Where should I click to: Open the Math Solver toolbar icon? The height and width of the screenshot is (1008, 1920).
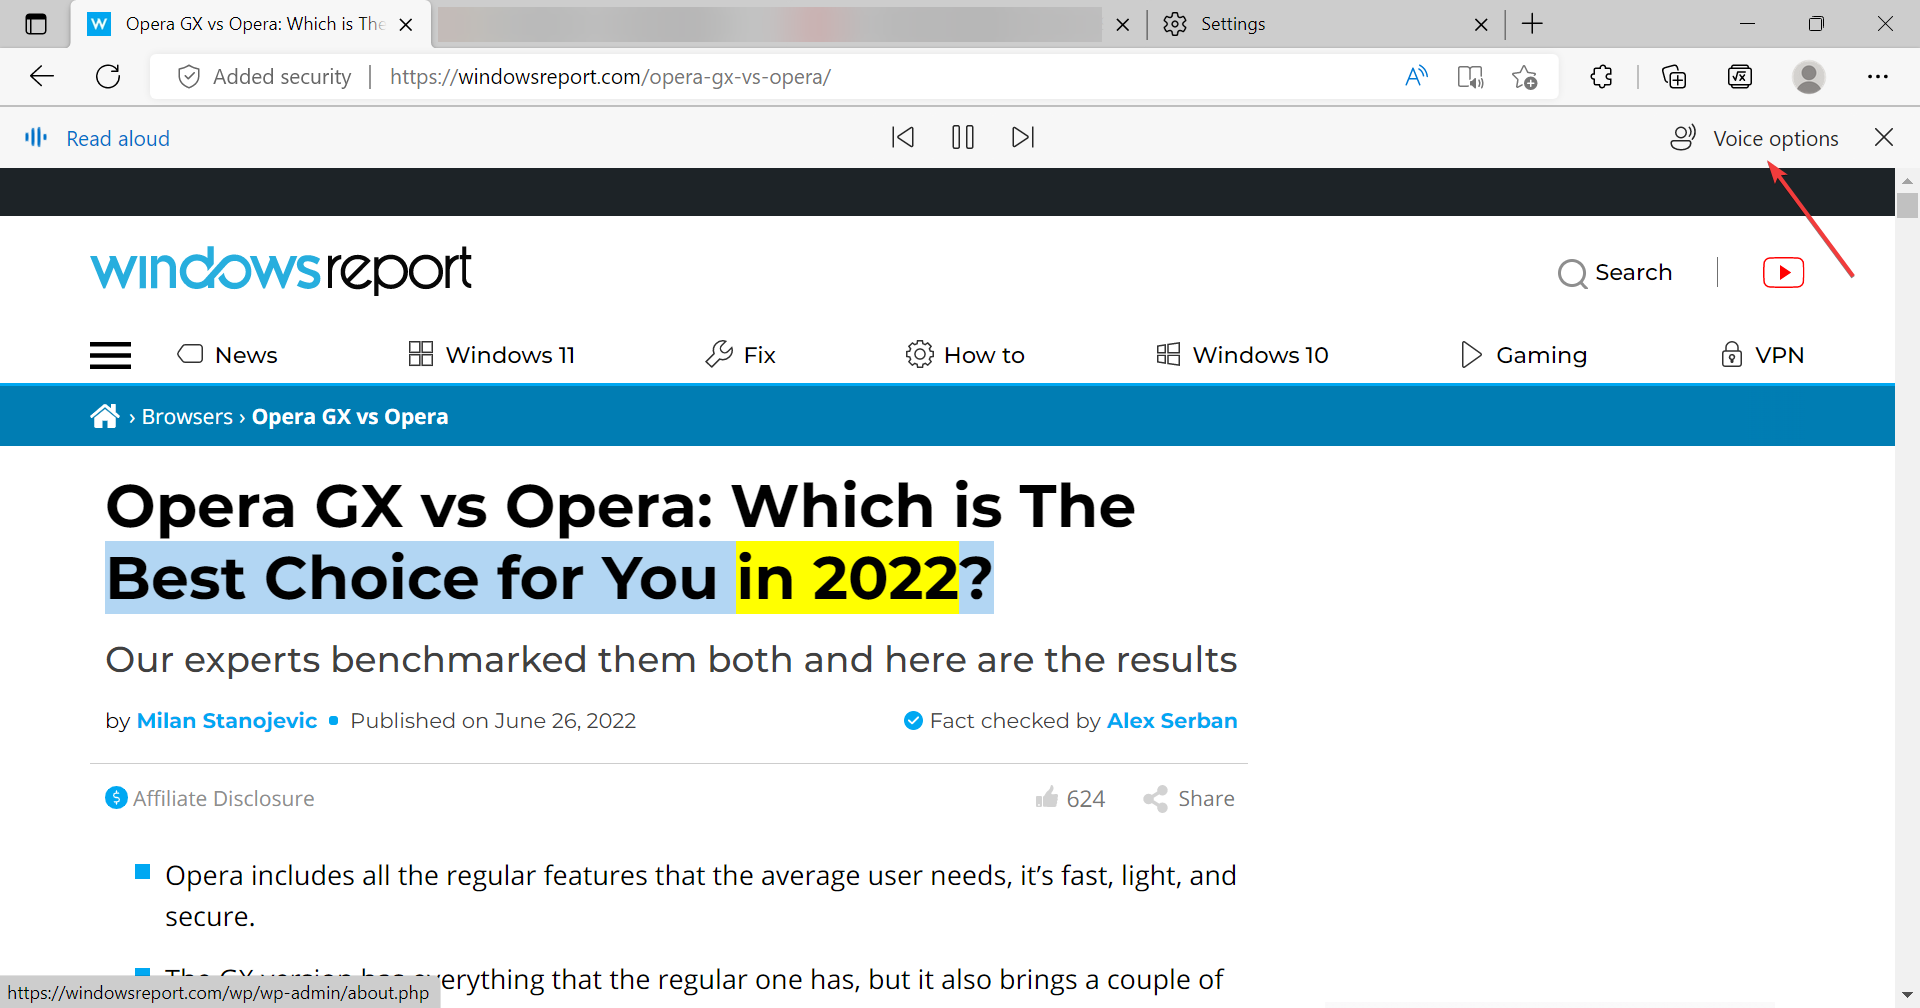tap(1740, 77)
